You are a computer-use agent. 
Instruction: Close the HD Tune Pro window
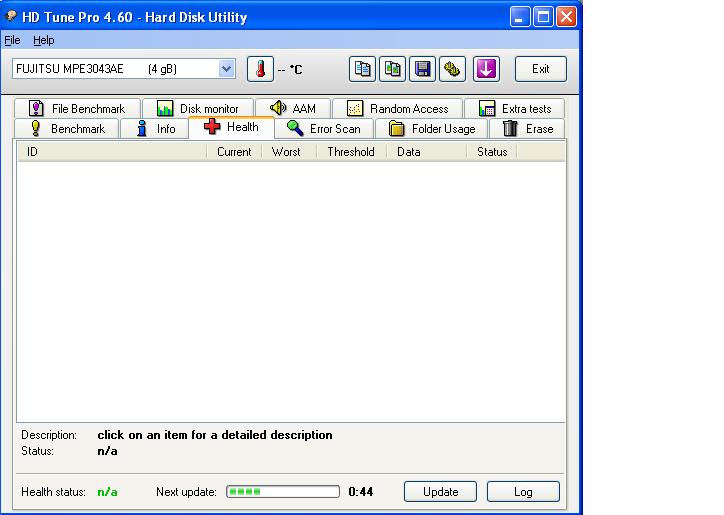point(567,17)
